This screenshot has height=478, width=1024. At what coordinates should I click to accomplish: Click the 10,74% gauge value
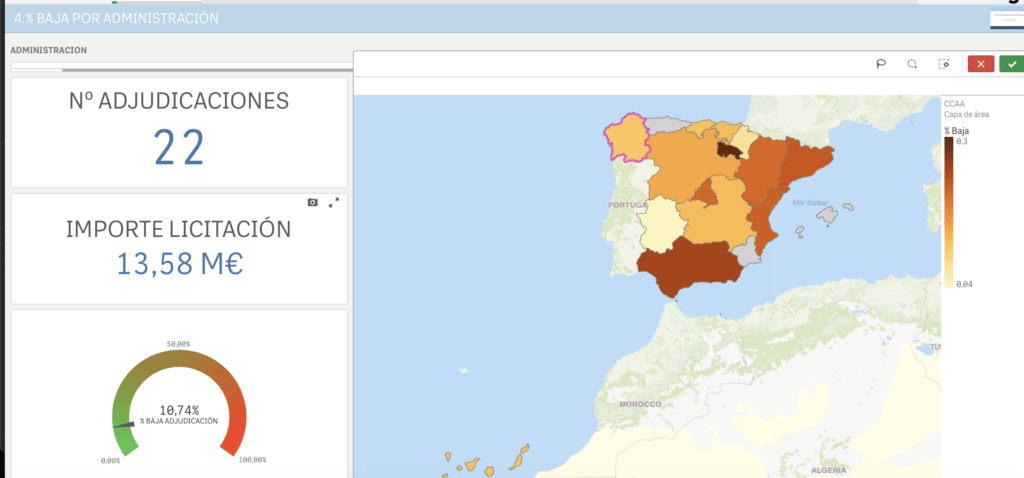tap(180, 411)
